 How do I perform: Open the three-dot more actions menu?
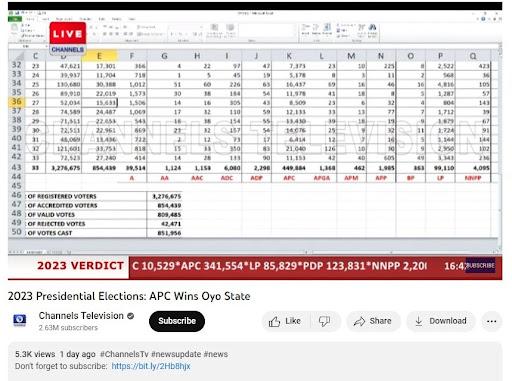pyautogui.click(x=492, y=321)
